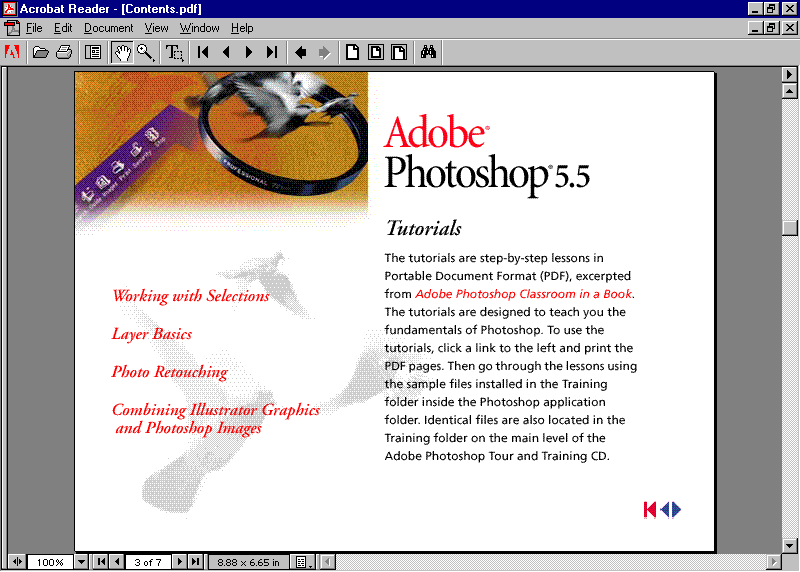800x572 pixels.
Task: Click the Find binoculars icon
Action: click(x=429, y=52)
